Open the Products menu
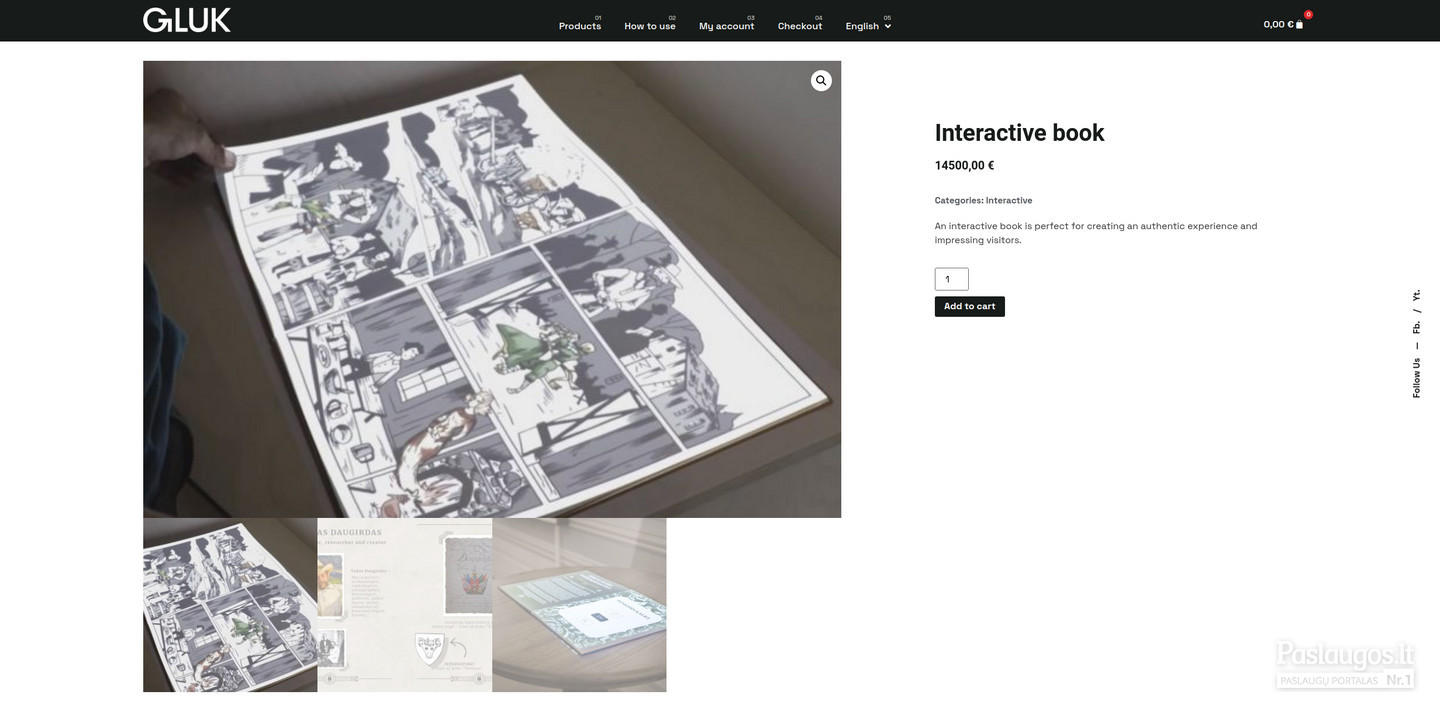Screen dimensions: 1440x712 coord(580,26)
